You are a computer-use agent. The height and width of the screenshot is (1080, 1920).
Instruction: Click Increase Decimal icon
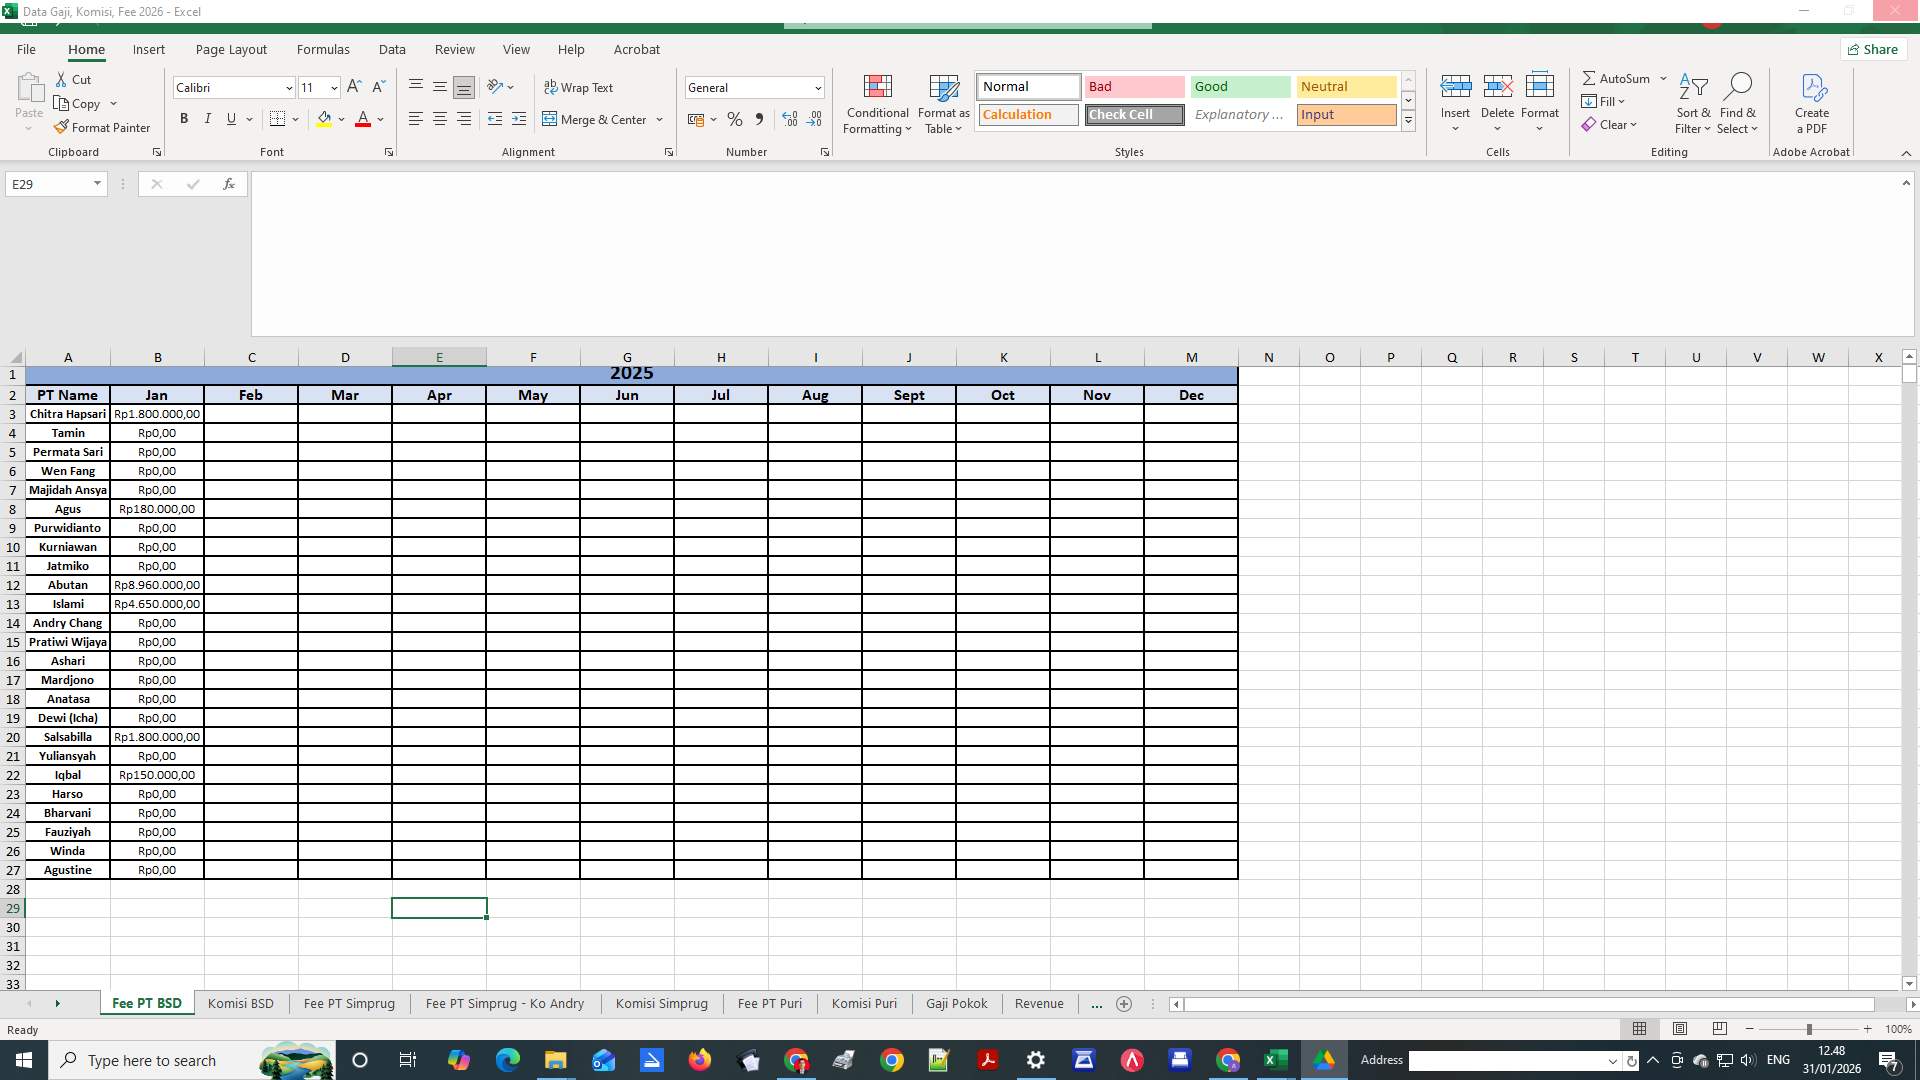point(790,119)
